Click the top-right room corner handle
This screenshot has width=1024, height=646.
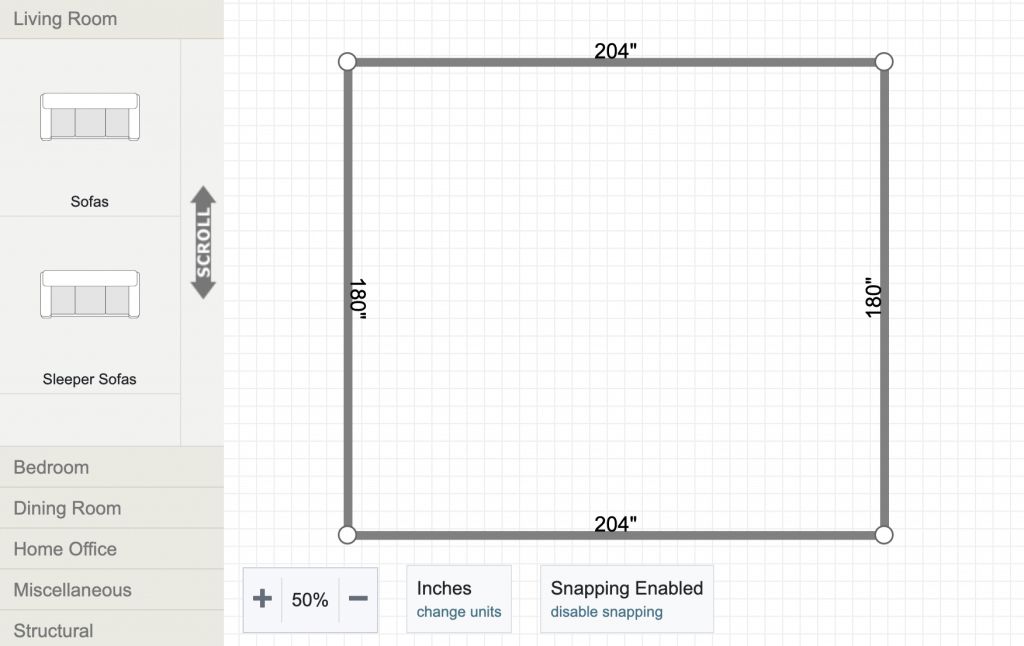pos(884,62)
